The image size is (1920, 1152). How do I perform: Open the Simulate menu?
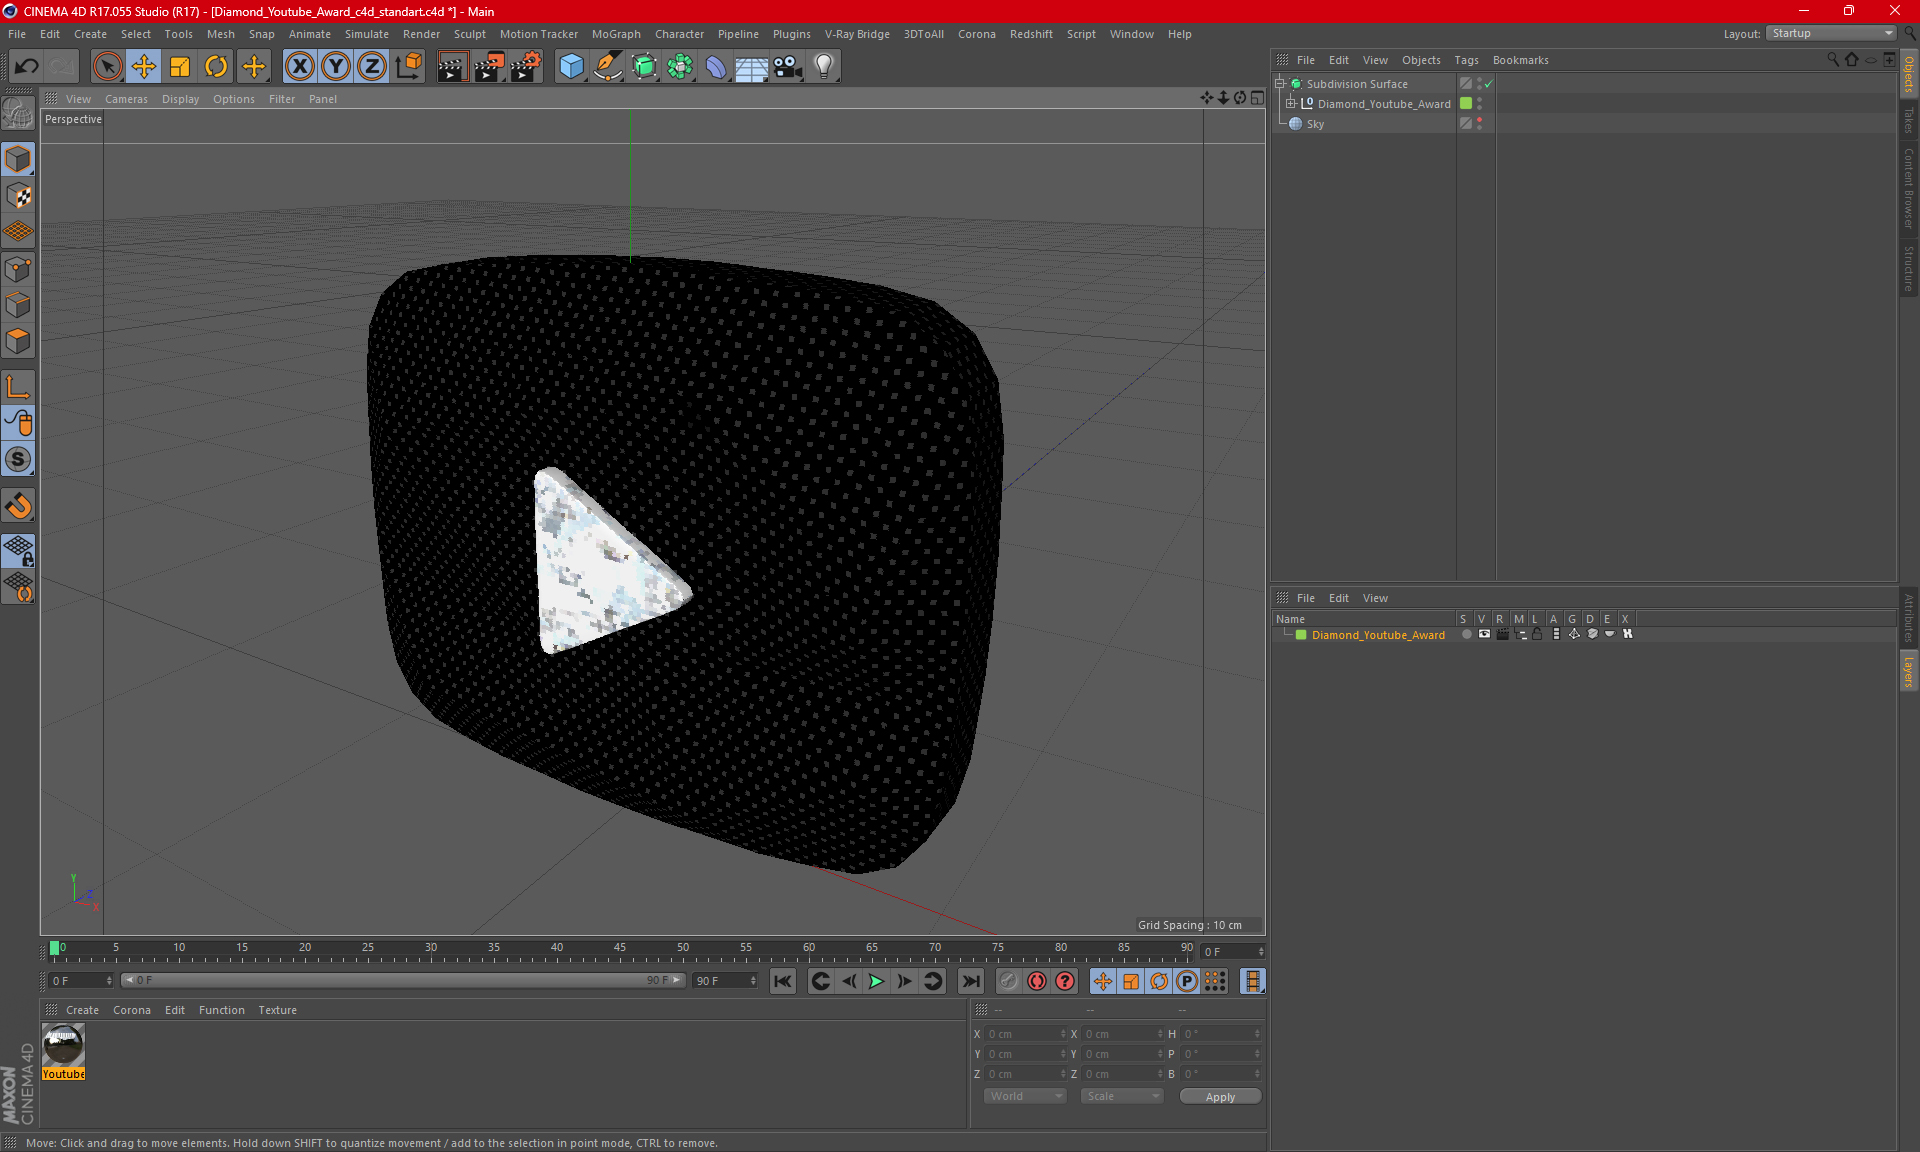pyautogui.click(x=366, y=34)
